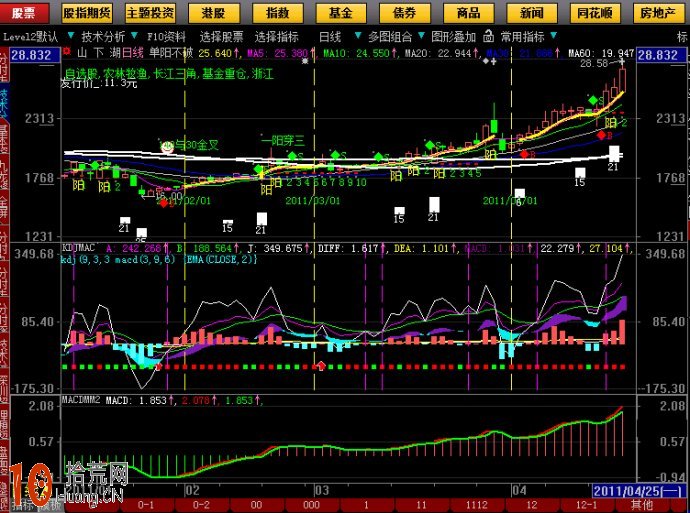Click the red diamond in KDJ panel
690x513 pixels.
click(320, 366)
